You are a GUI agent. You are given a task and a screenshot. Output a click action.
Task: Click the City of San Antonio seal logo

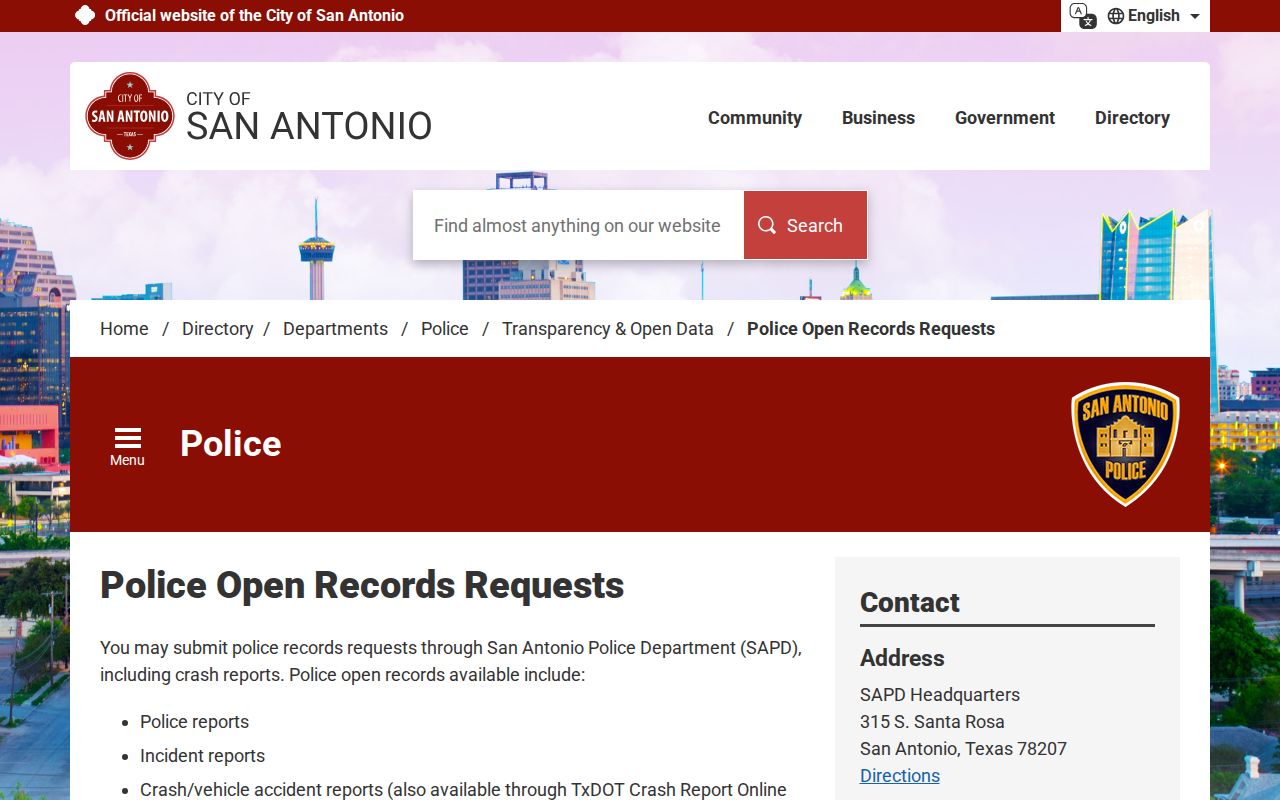tap(130, 116)
